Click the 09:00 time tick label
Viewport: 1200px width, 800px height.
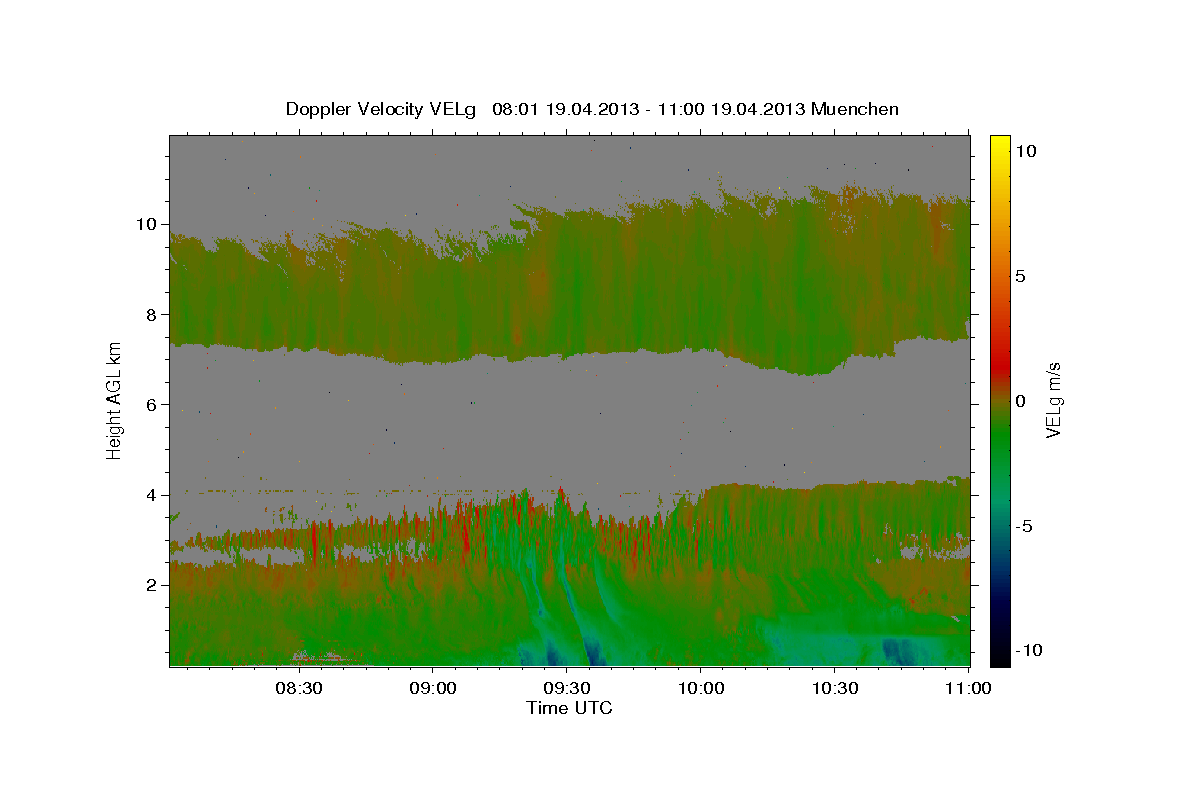click(433, 688)
